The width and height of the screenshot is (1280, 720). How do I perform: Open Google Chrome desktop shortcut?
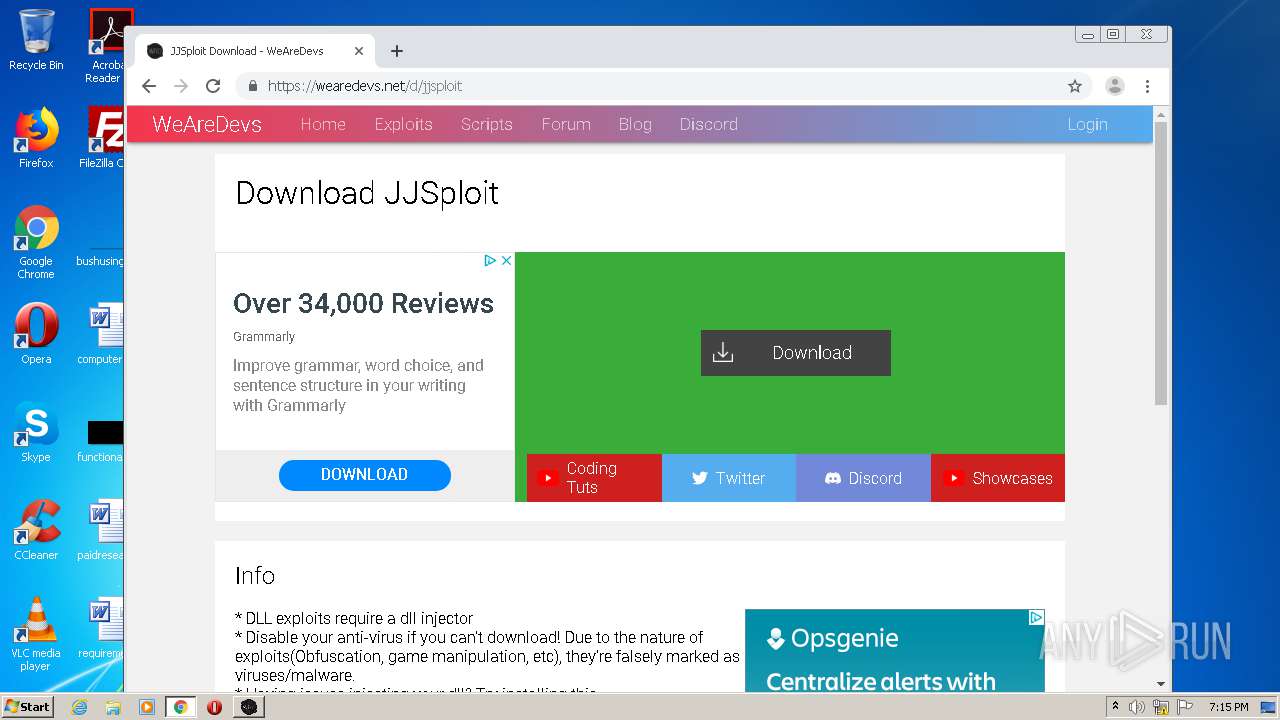pyautogui.click(x=36, y=242)
